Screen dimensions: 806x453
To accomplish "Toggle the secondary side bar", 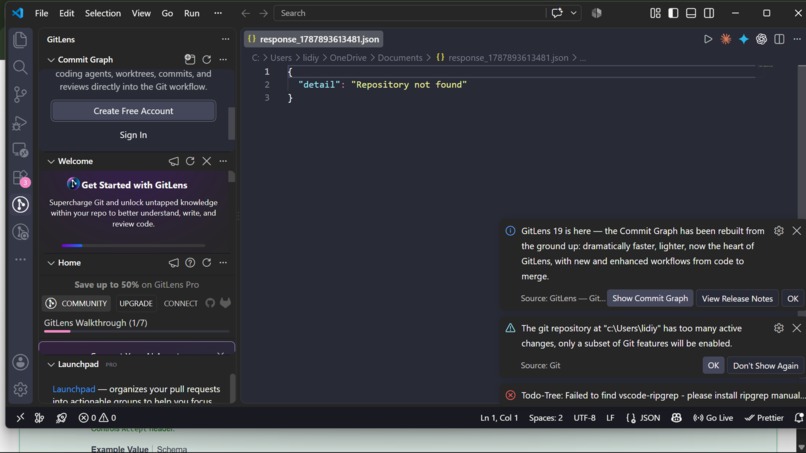I will [x=709, y=13].
